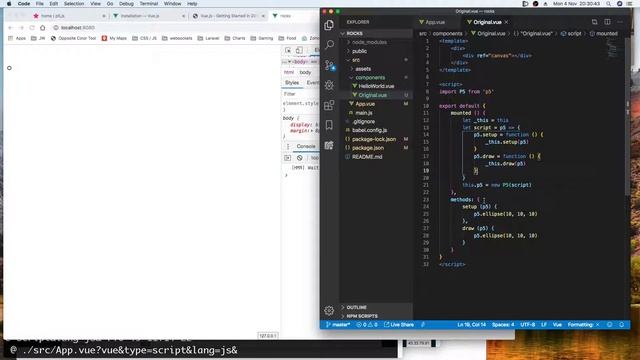This screenshot has height=360, width=640.
Task: Start Live Share from the status bar
Action: point(399,325)
